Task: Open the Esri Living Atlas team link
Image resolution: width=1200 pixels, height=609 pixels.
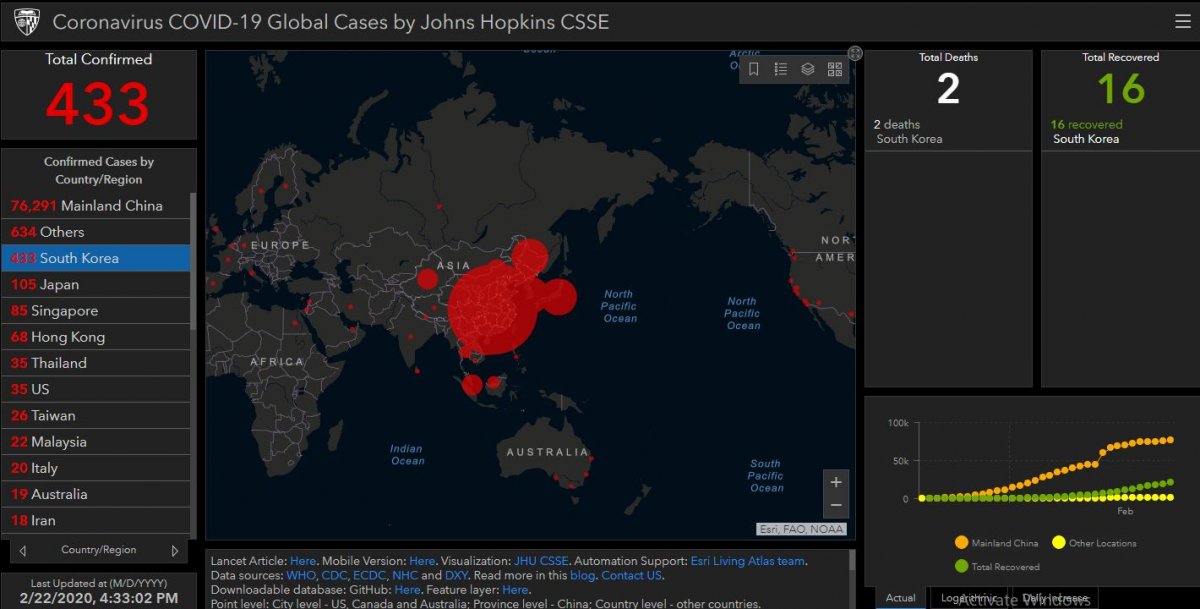Action: click(x=747, y=561)
